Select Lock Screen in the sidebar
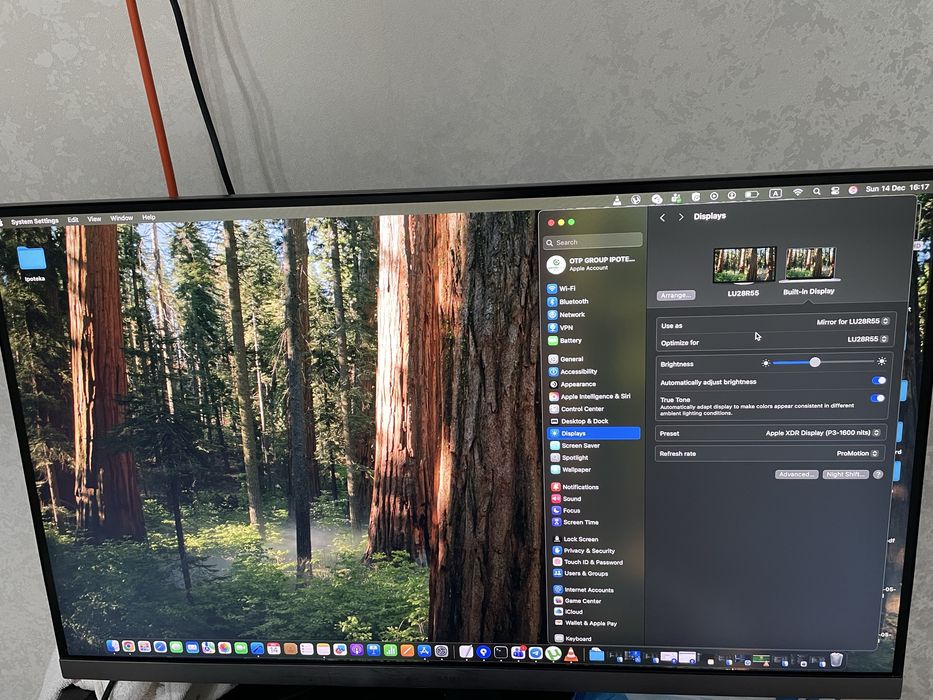 [x=576, y=539]
